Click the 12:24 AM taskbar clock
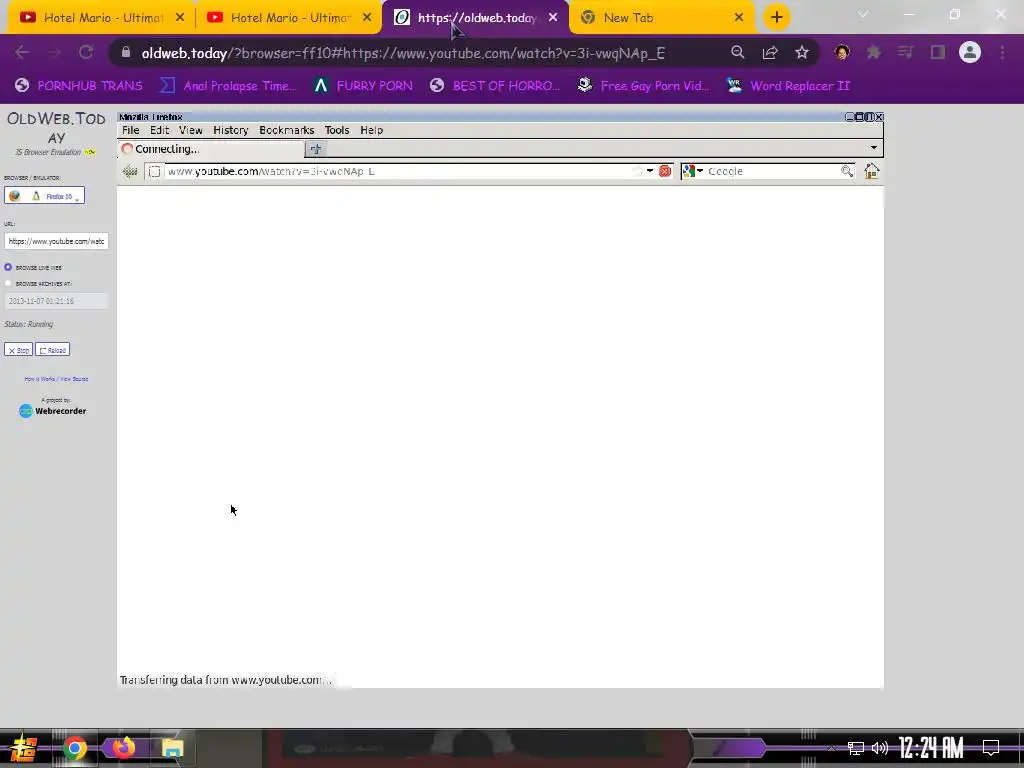The image size is (1024, 768). point(931,748)
